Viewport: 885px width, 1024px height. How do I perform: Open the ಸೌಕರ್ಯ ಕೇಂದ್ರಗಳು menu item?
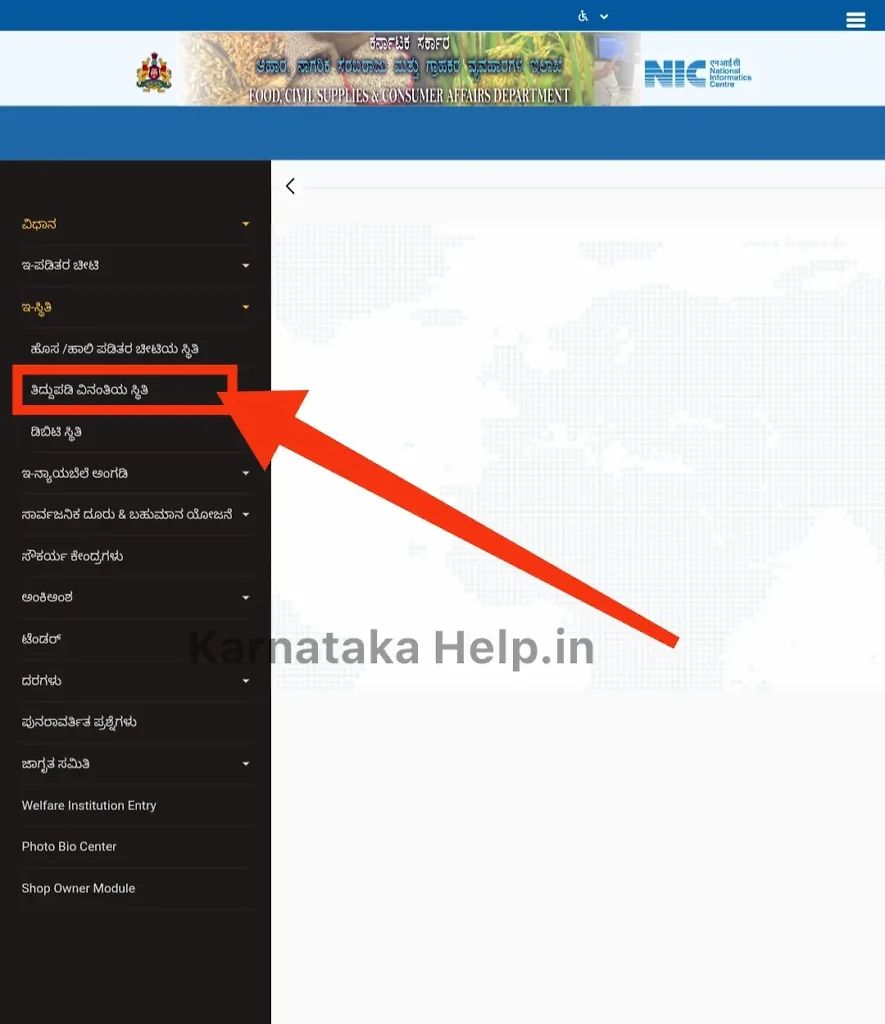72,556
